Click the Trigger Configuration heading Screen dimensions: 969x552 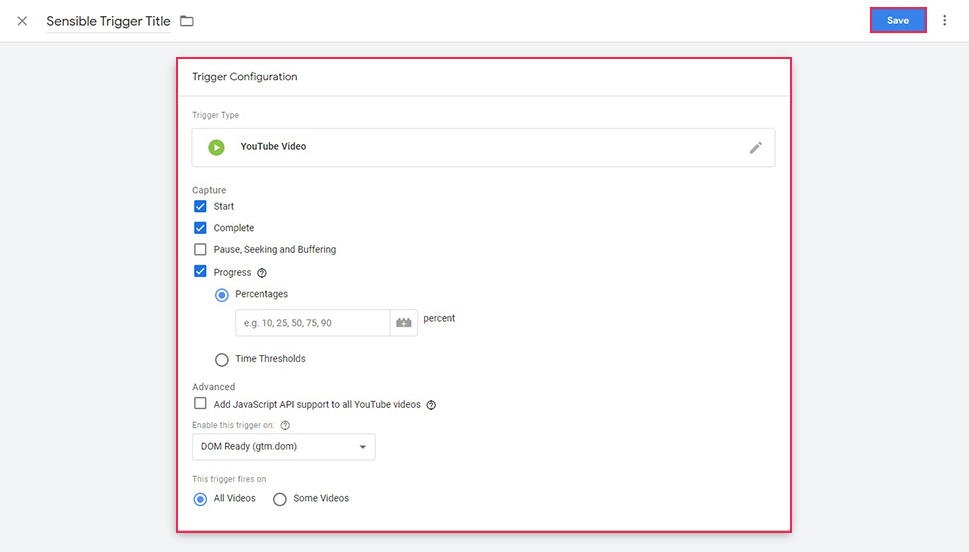[x=245, y=77]
